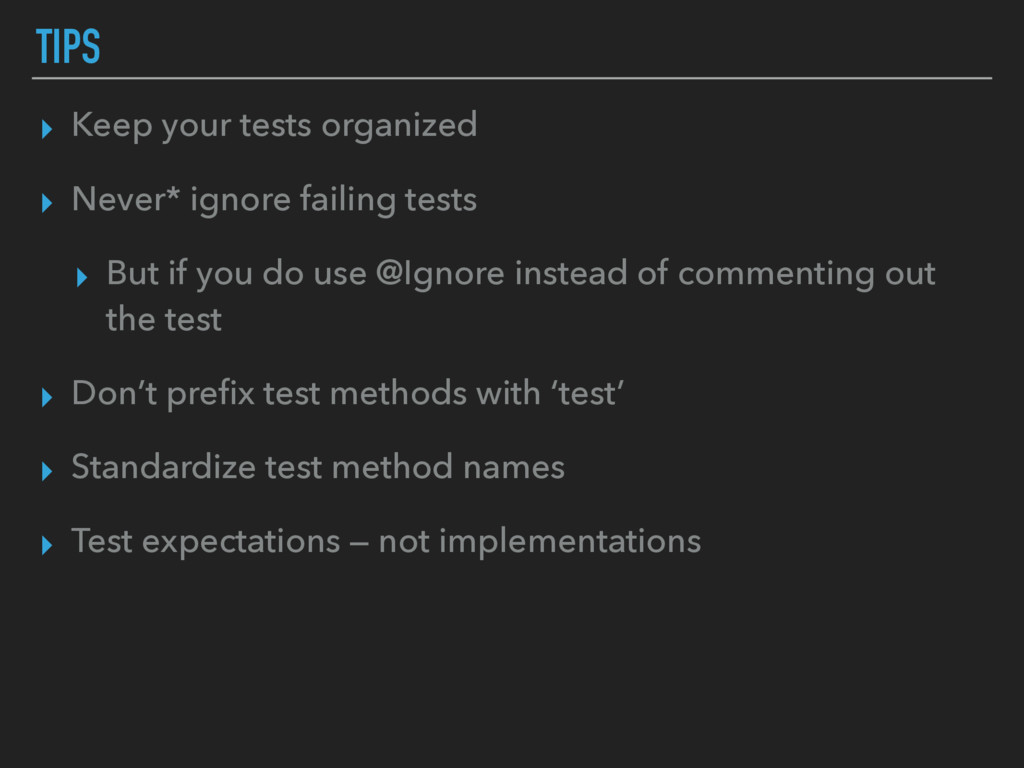Click the arrow bullet beside Keep your tests organized
The width and height of the screenshot is (1024, 768).
click(x=47, y=129)
